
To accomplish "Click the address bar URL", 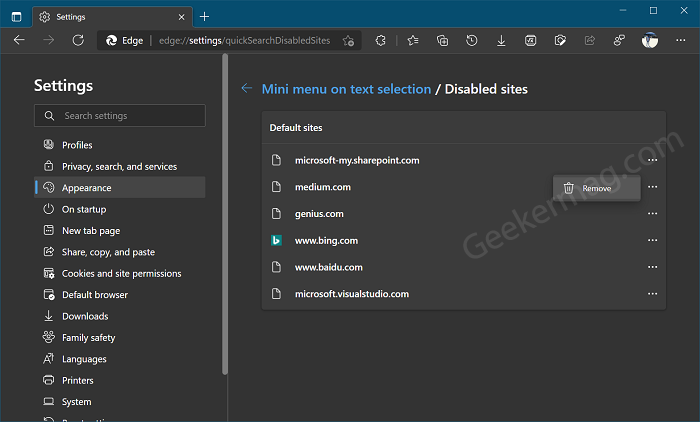I will click(244, 41).
